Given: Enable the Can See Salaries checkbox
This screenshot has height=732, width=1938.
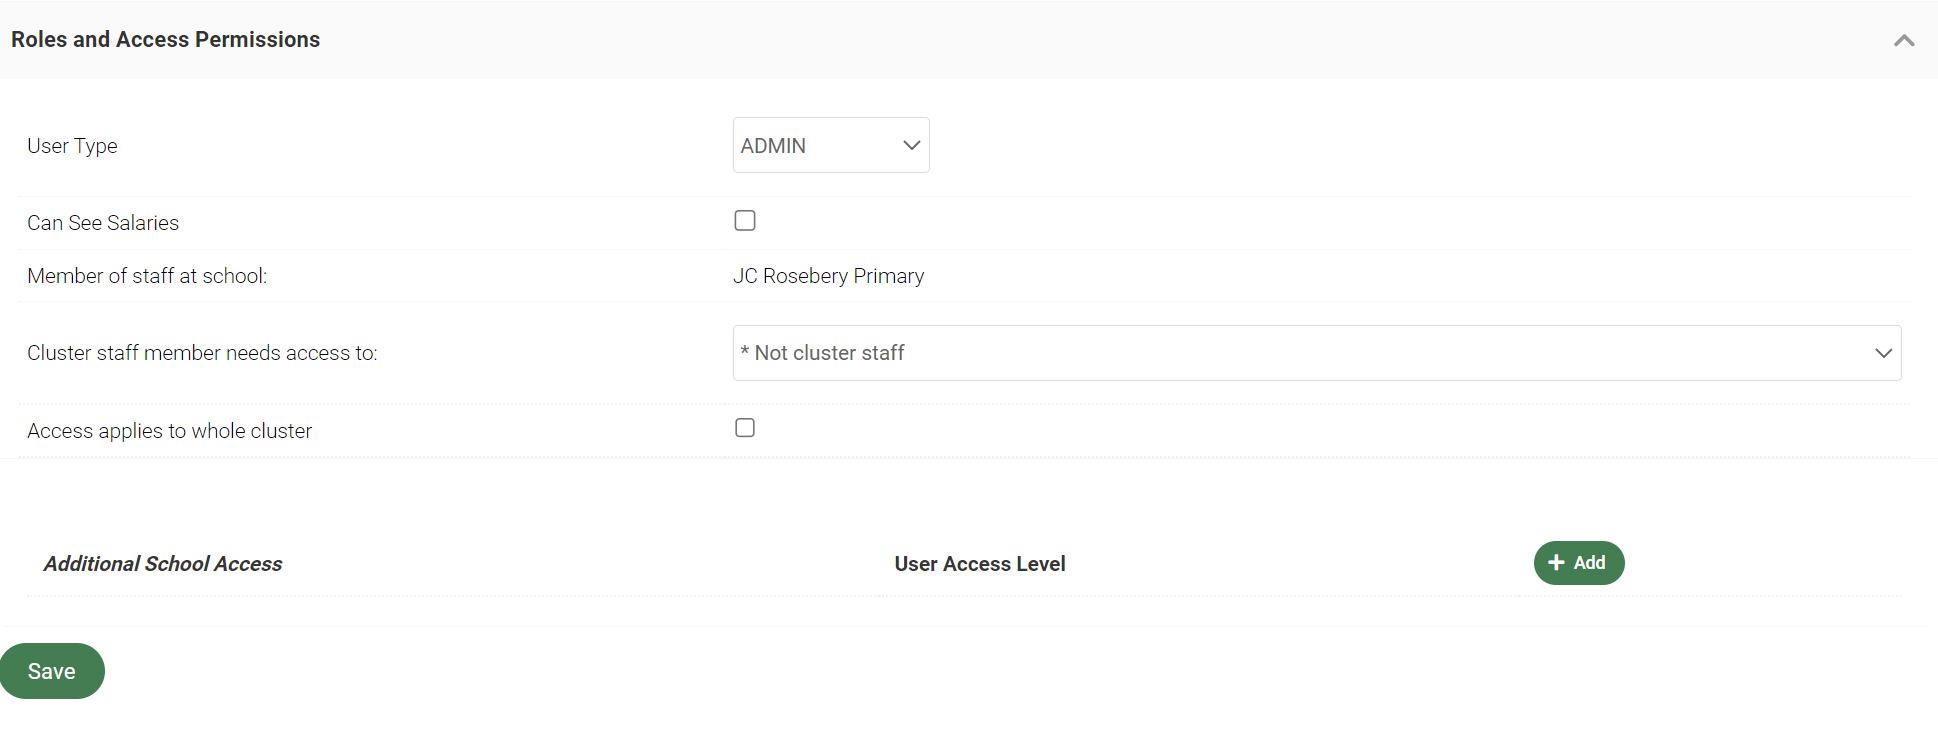Looking at the screenshot, I should pyautogui.click(x=745, y=221).
